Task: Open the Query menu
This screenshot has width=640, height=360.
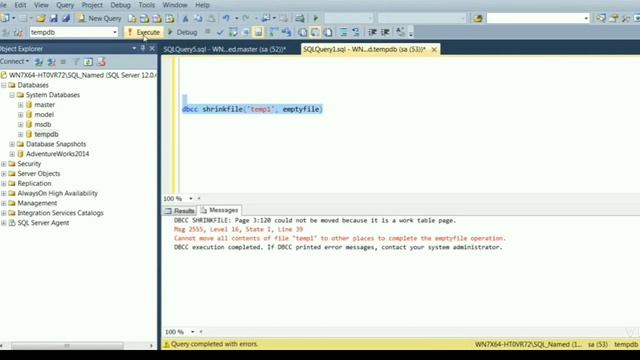Action: coord(65,5)
